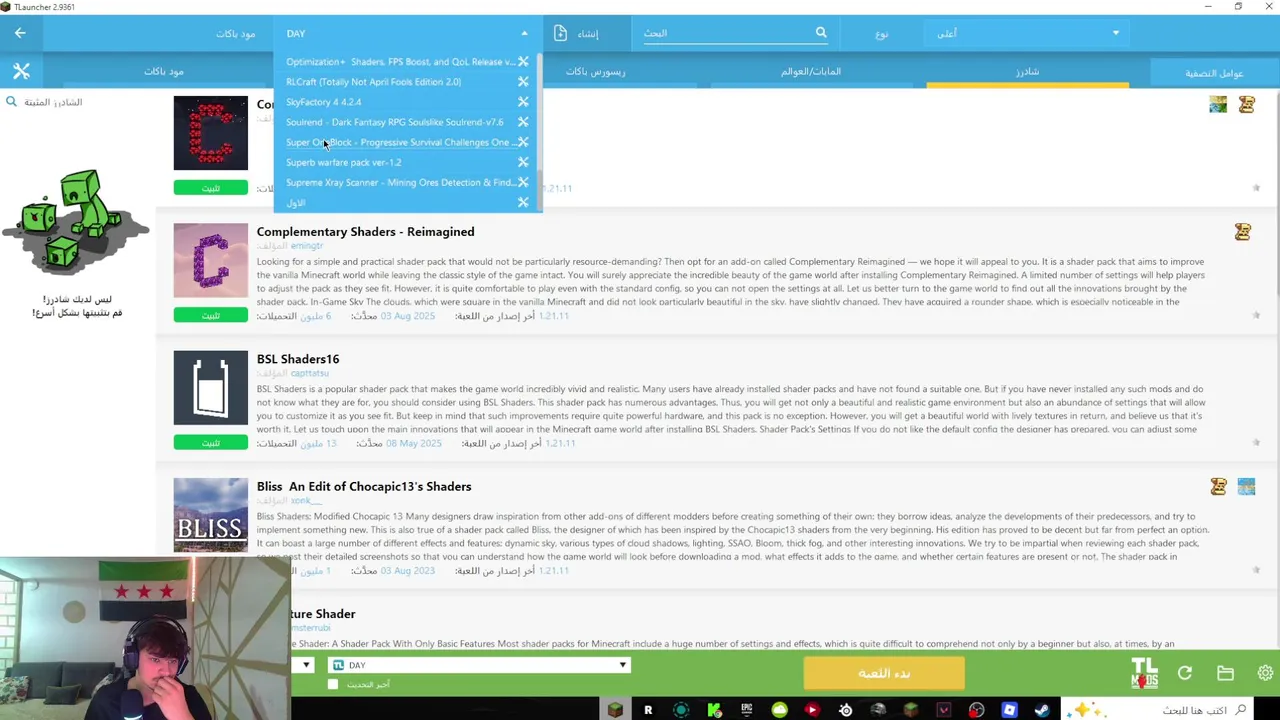
Task: Click landscape picture icon on first shader row
Action: tap(1218, 104)
